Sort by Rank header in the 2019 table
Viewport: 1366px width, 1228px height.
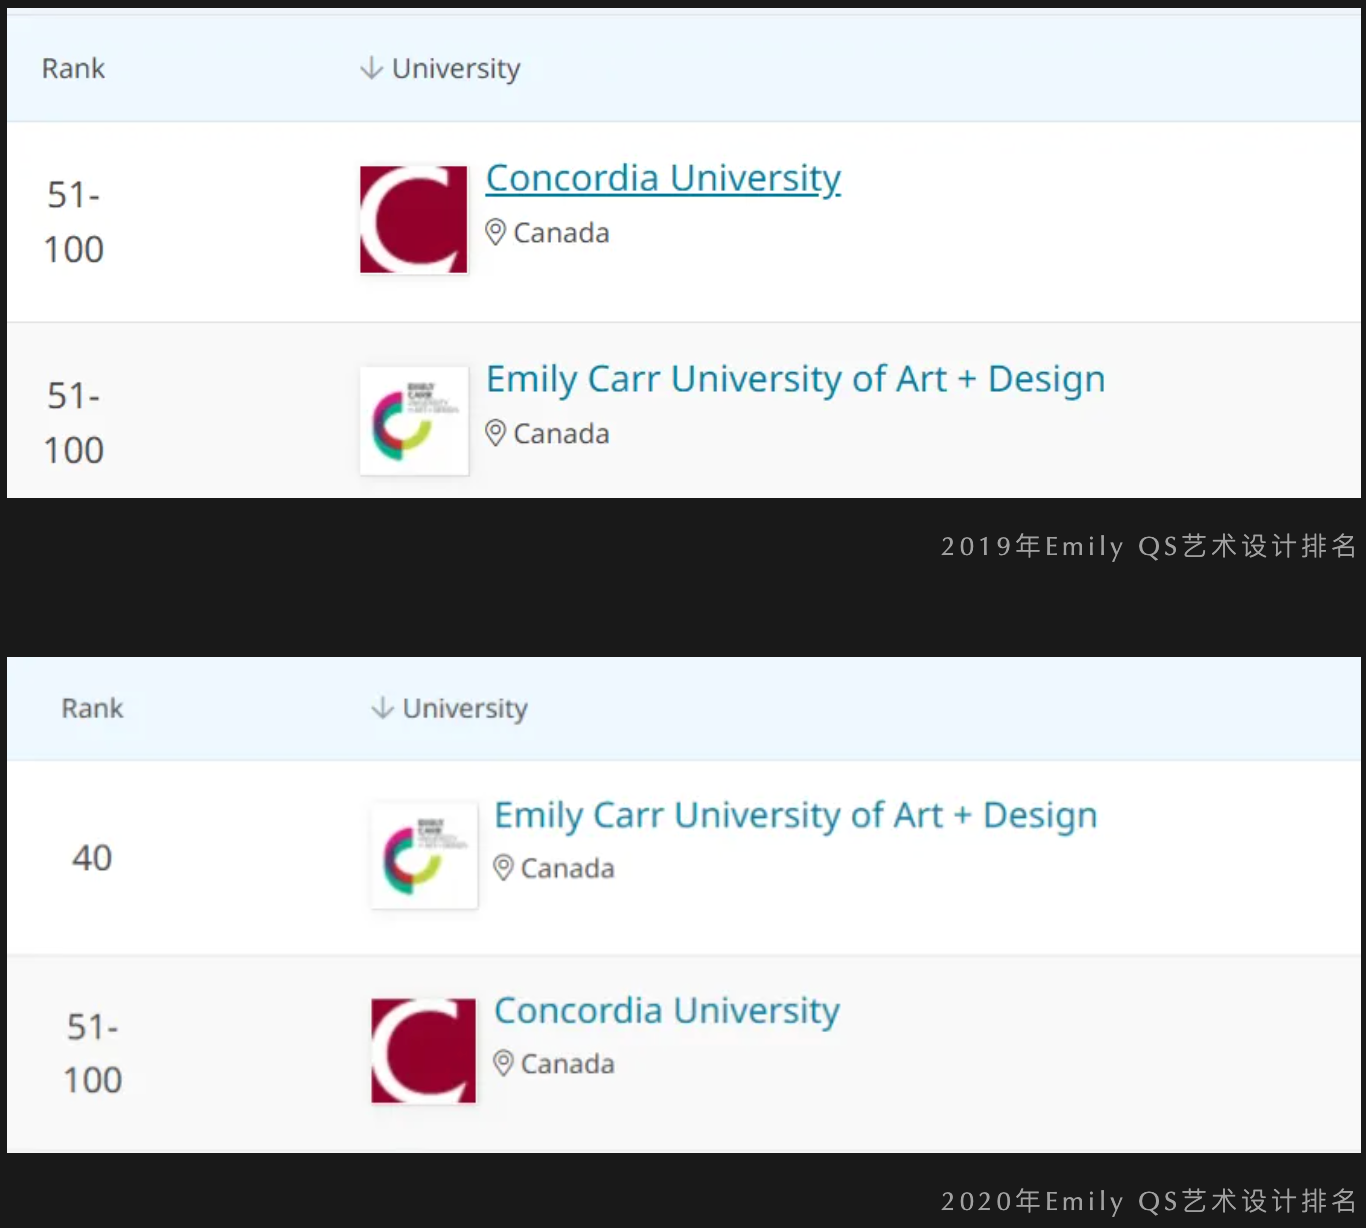coord(73,68)
